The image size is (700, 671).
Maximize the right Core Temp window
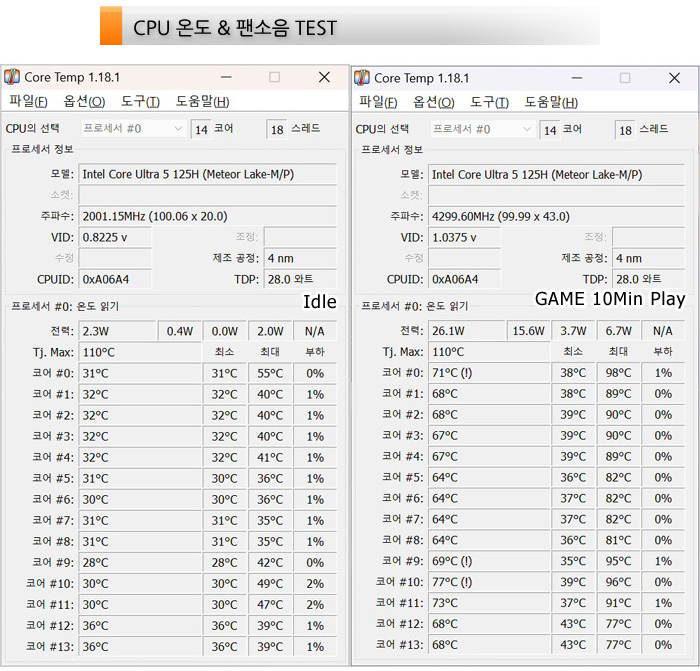tap(625, 77)
